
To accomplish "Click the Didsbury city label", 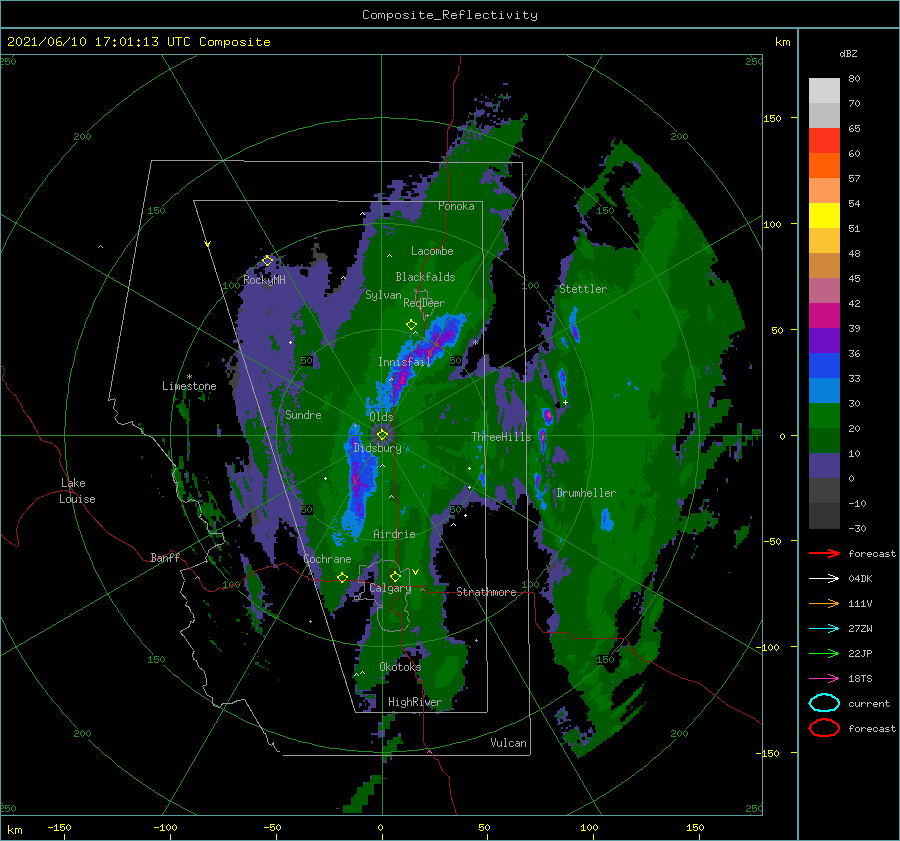I will (377, 448).
